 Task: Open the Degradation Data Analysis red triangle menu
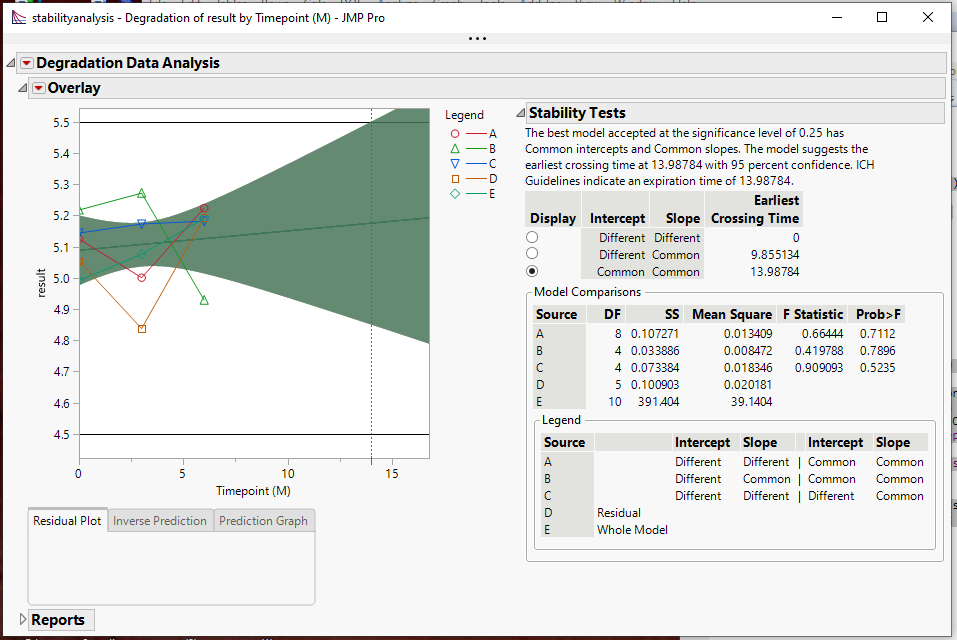coord(25,62)
